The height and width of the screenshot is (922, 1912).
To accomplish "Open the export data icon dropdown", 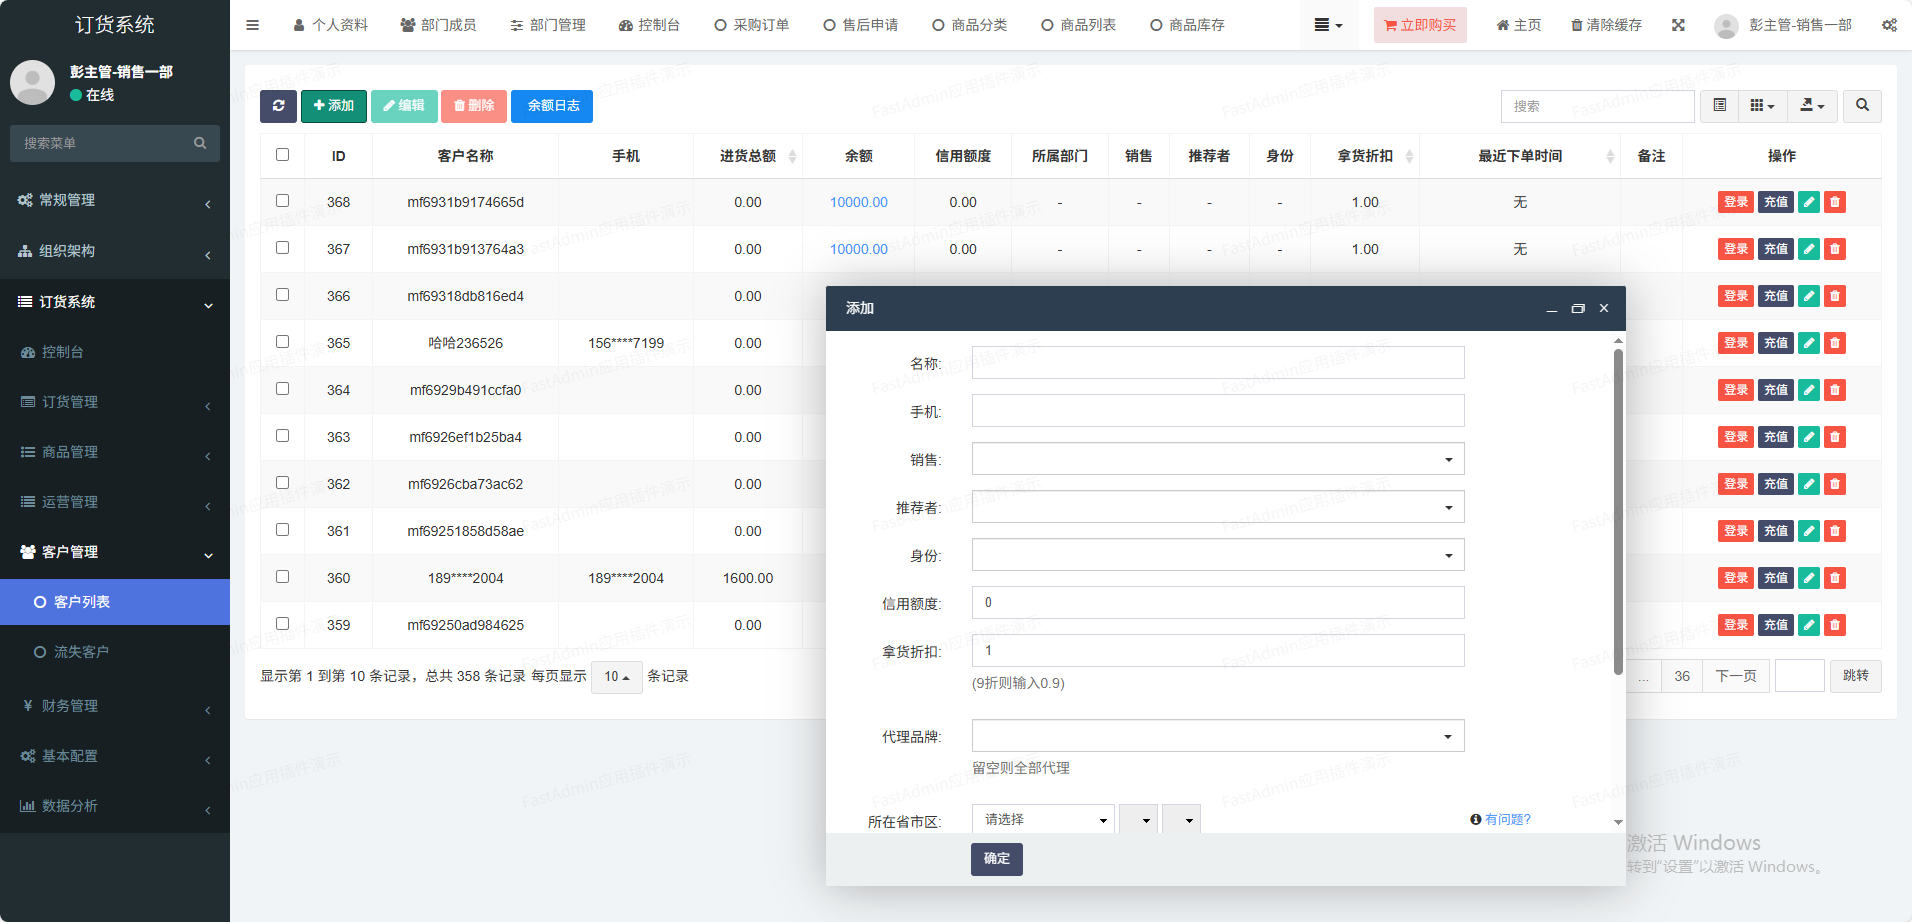I will pos(1812,106).
